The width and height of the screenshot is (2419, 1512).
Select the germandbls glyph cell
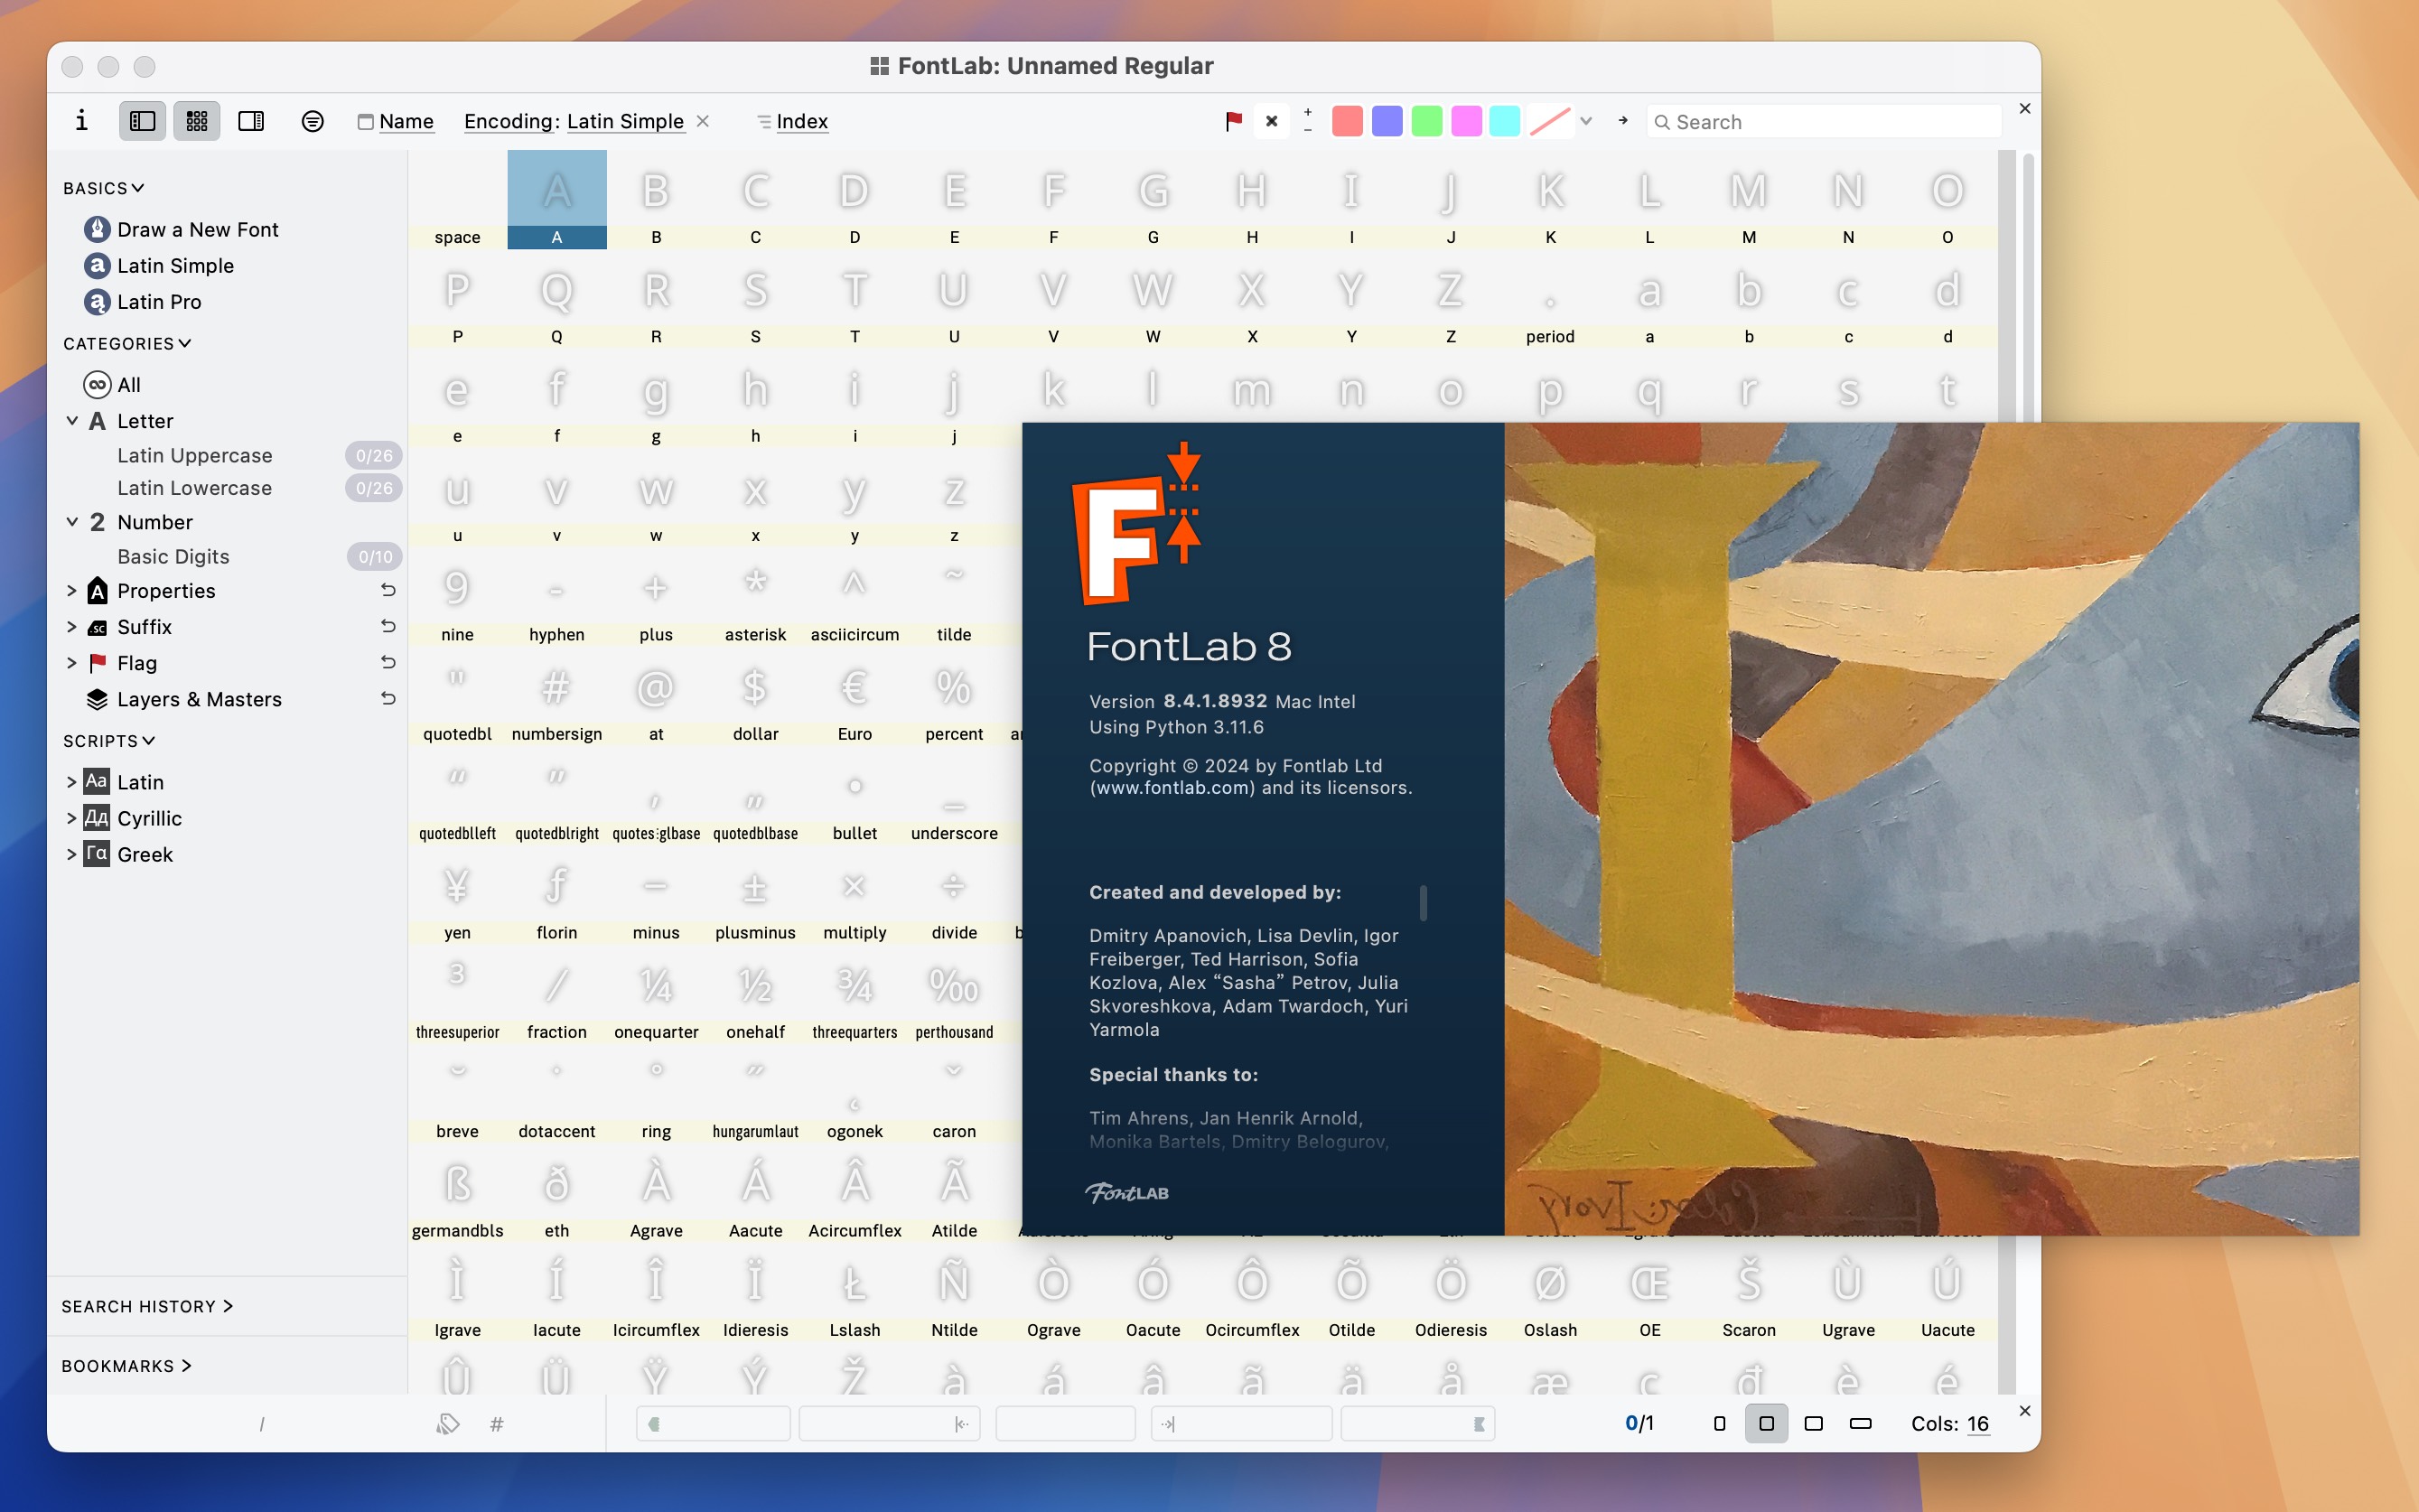click(457, 1193)
